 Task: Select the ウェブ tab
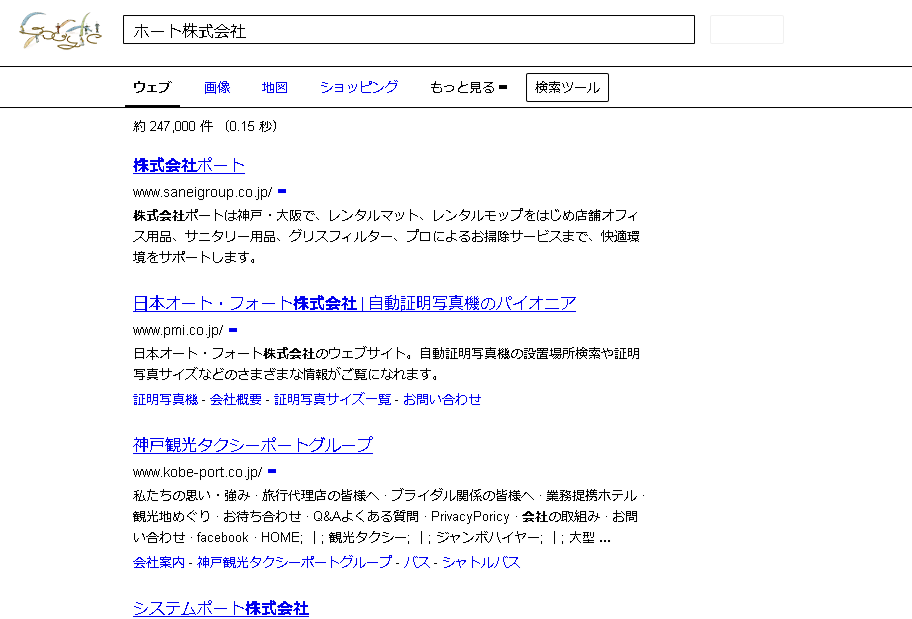[152, 87]
